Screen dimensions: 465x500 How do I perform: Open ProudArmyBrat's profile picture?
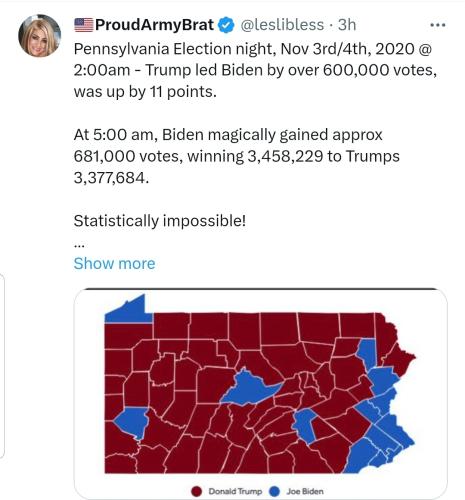40,35
